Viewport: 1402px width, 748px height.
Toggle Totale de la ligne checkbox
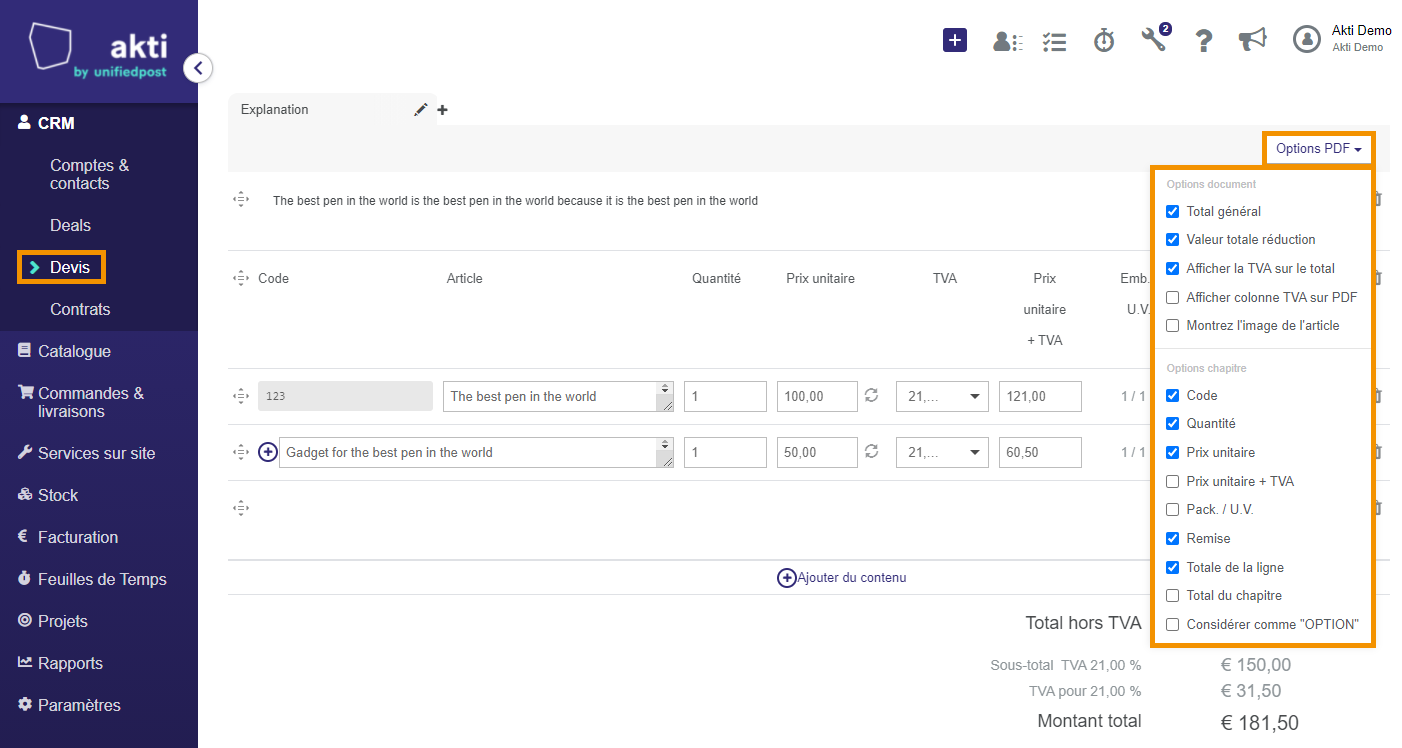1173,568
